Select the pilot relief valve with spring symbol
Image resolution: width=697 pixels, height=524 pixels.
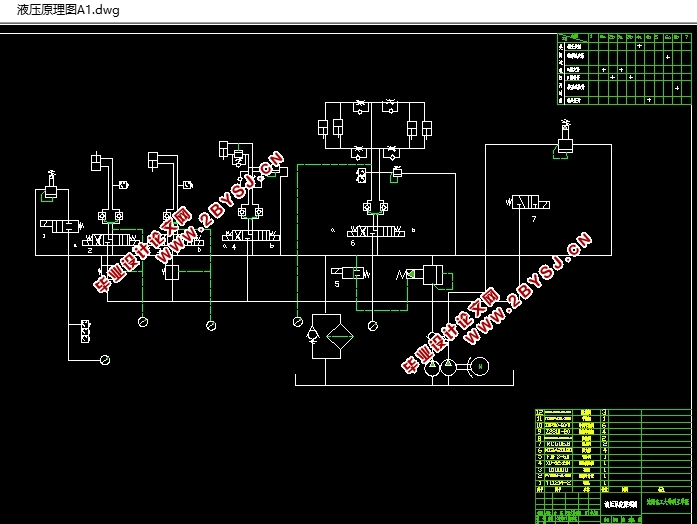(425, 275)
